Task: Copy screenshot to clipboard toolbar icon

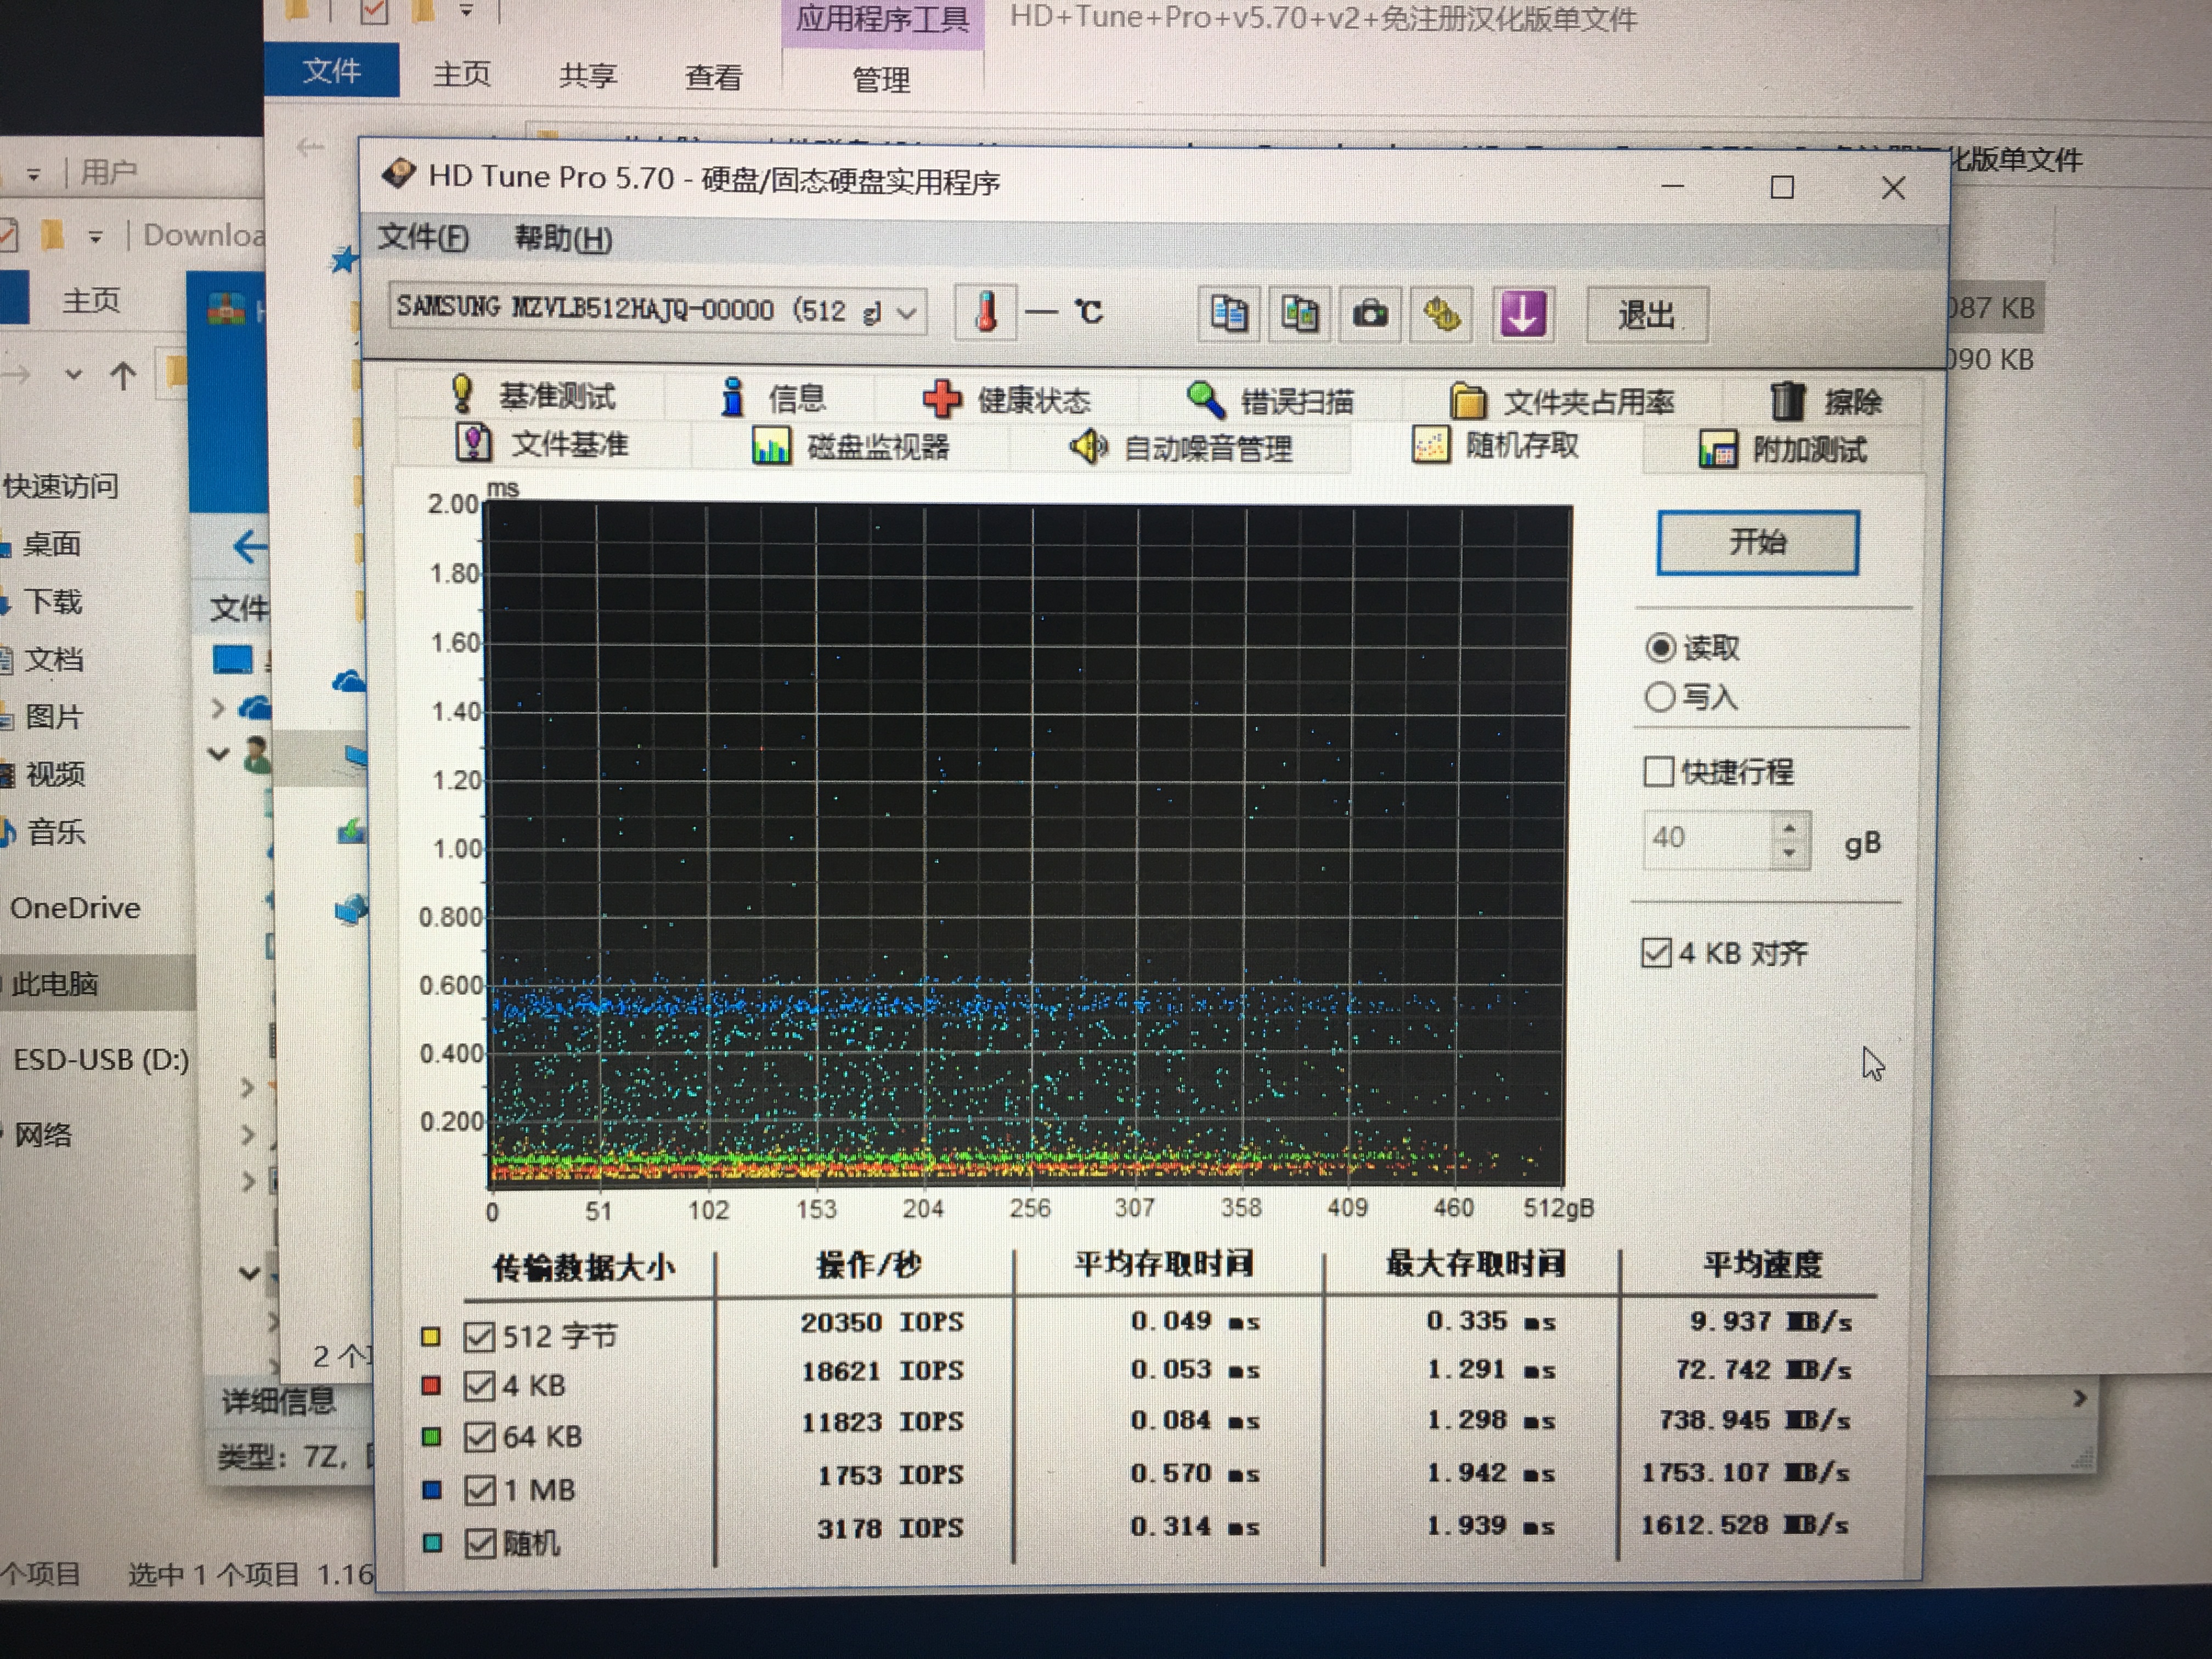Action: (1299, 315)
